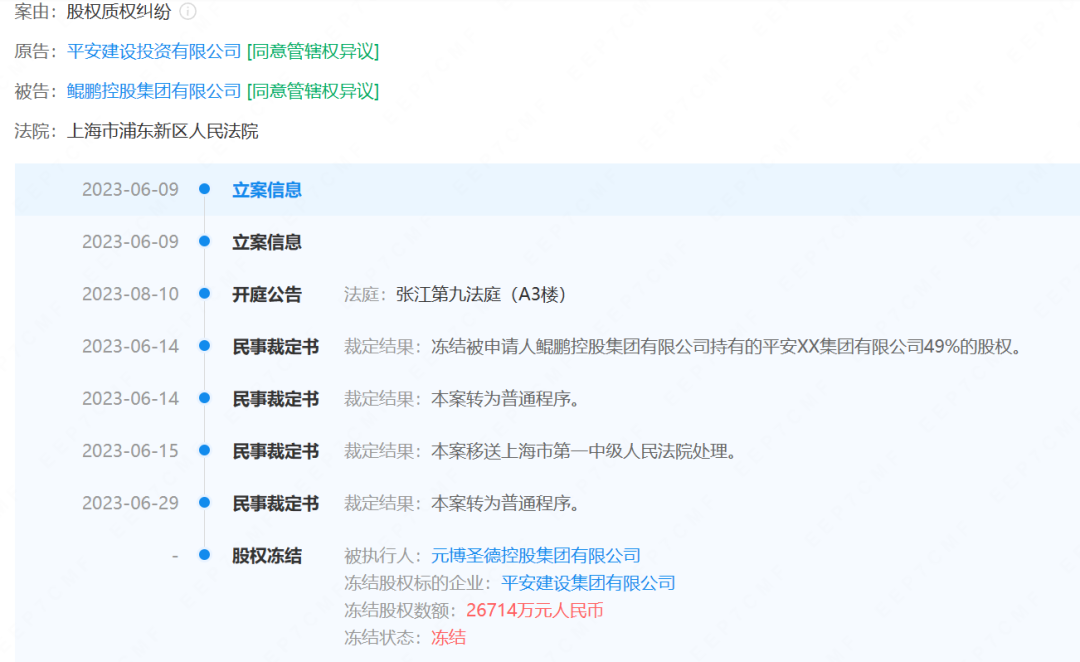Click courtroom text 张江第九法庭（A3楼）
The height and width of the screenshot is (662, 1080).
(x=481, y=294)
